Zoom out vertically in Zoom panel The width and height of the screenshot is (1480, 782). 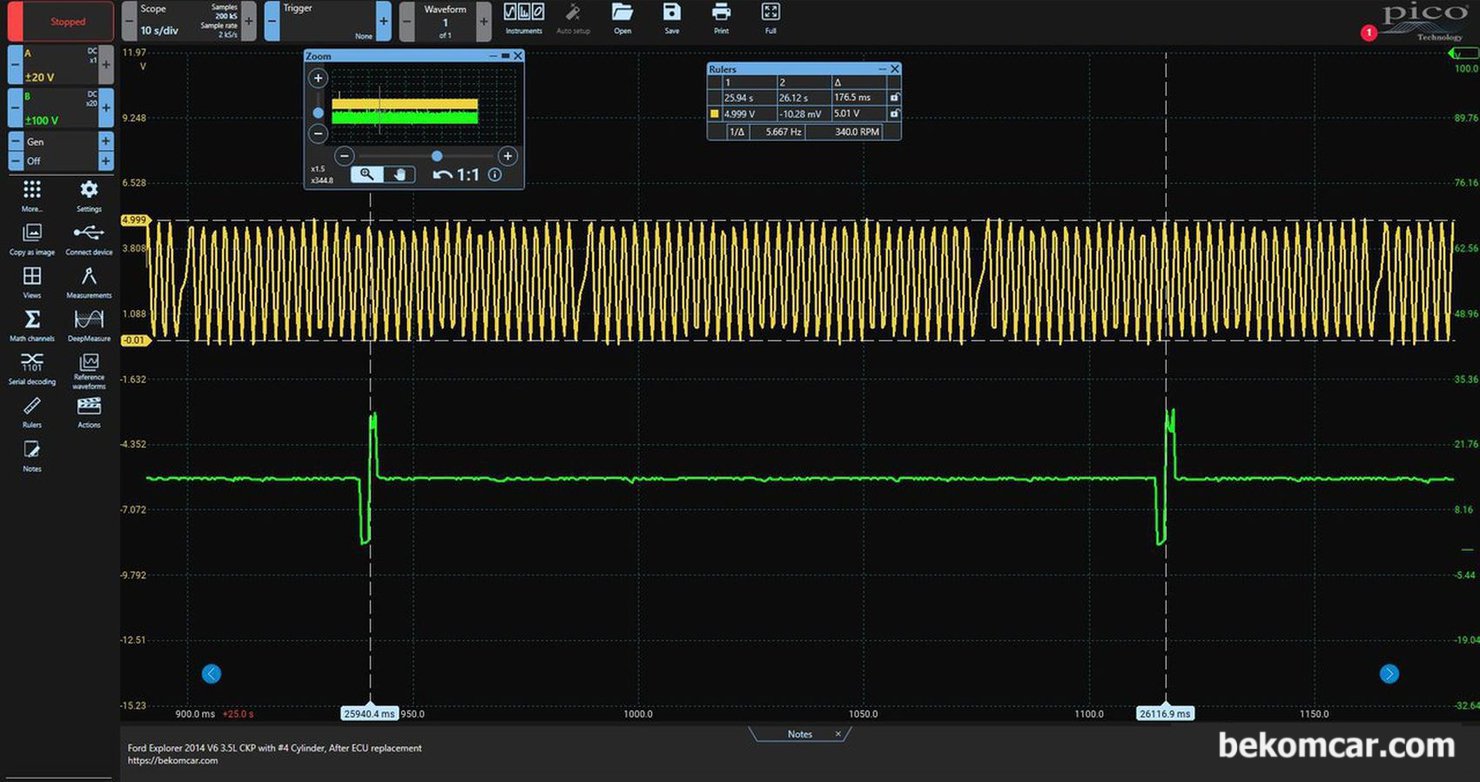318,133
